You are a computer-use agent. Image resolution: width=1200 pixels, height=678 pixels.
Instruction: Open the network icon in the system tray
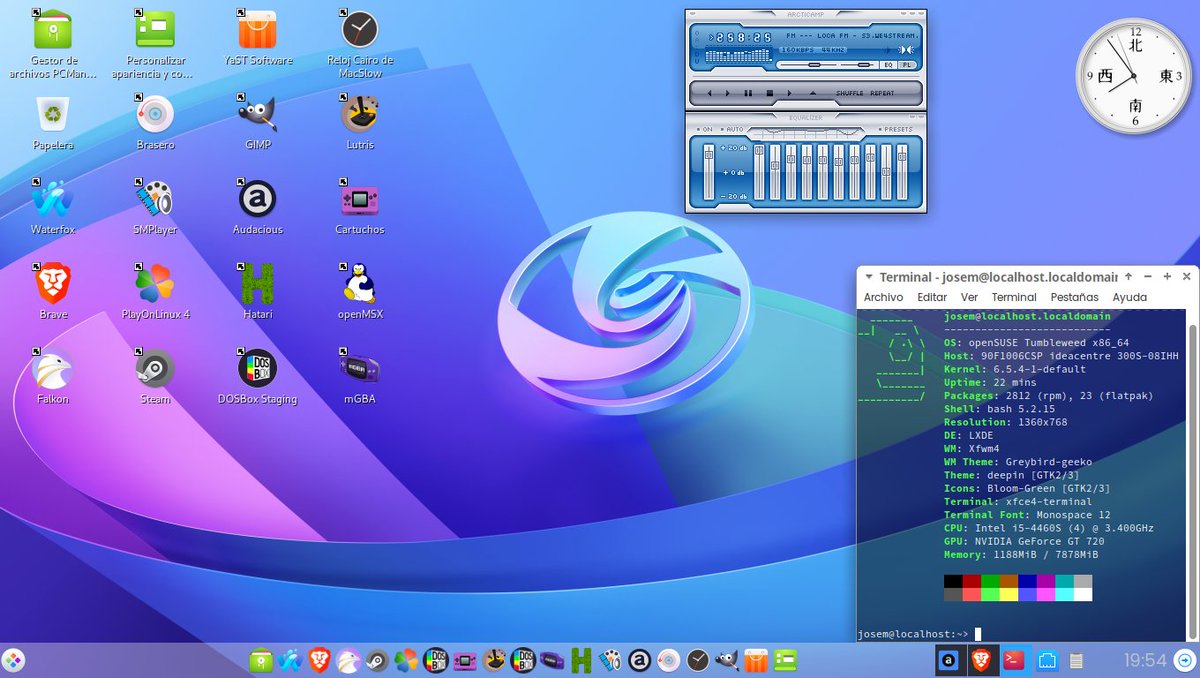[x=1048, y=660]
